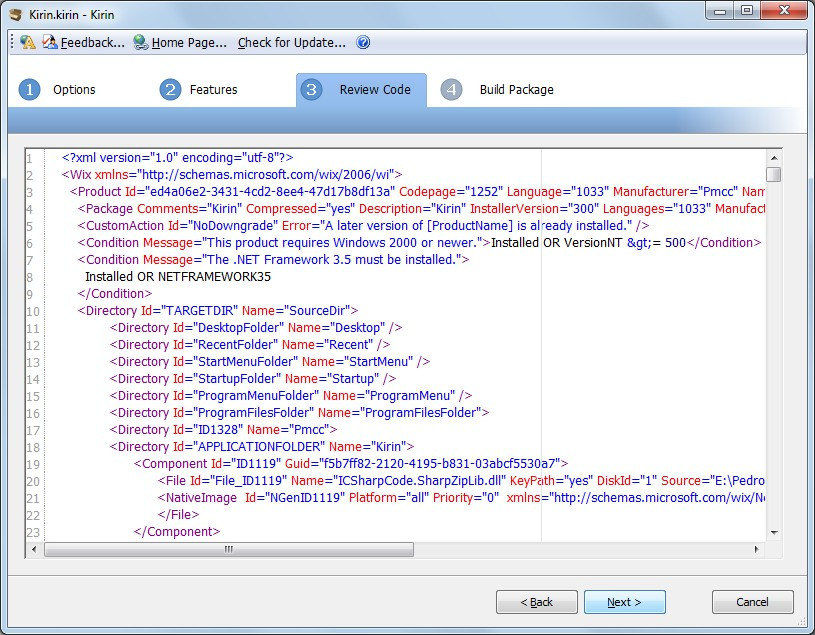Click the xml version declaration line

[178, 157]
